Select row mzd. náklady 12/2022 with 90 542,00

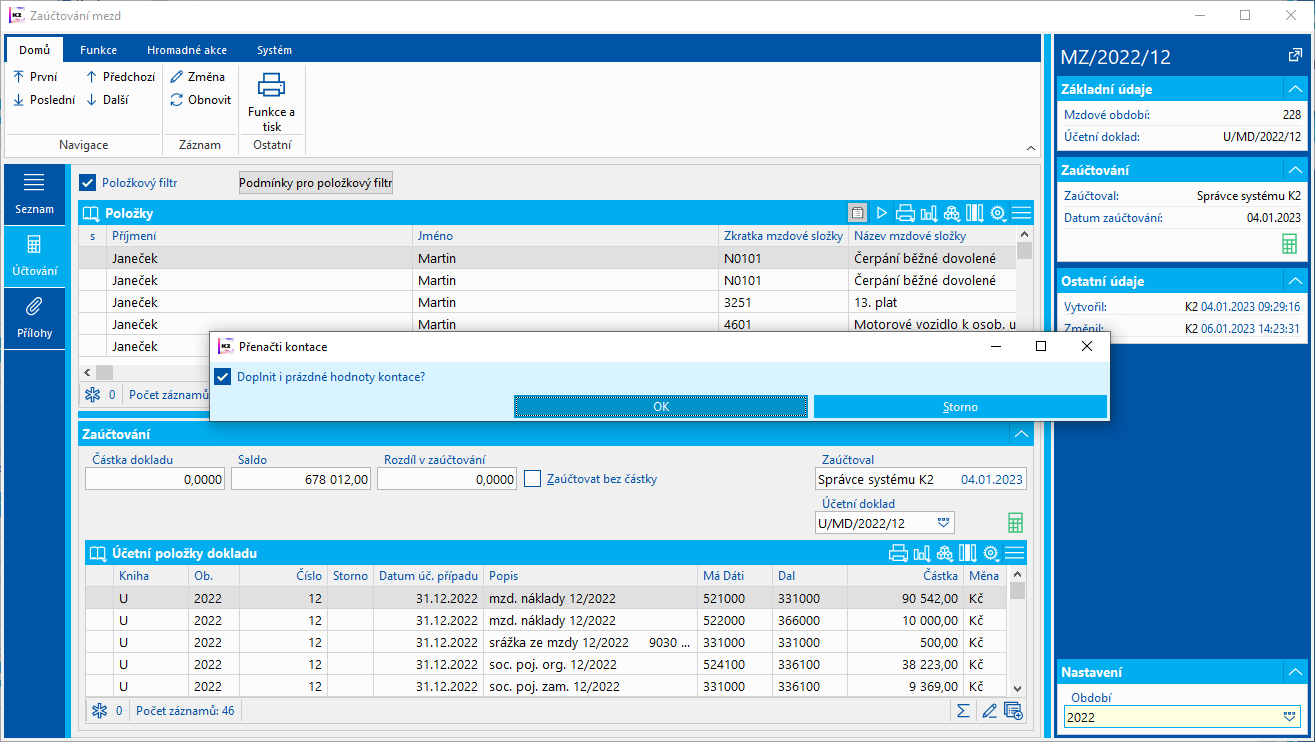547,598
